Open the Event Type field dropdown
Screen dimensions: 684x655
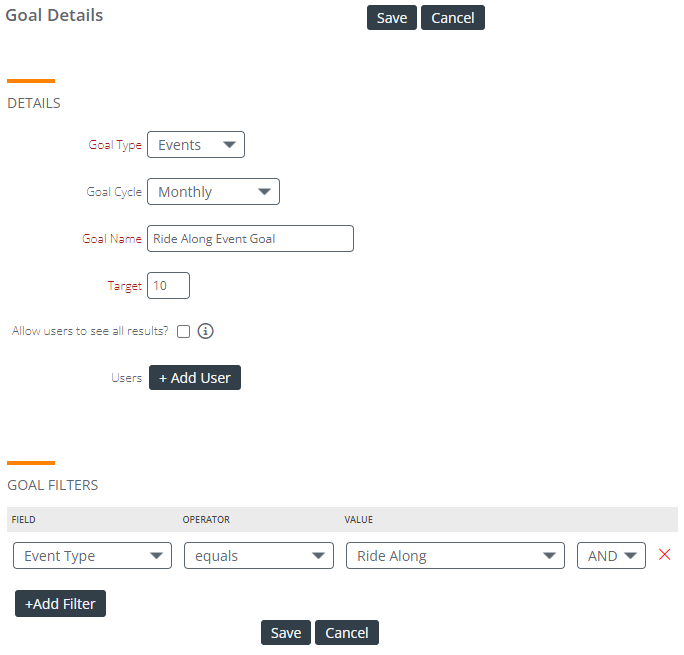92,556
